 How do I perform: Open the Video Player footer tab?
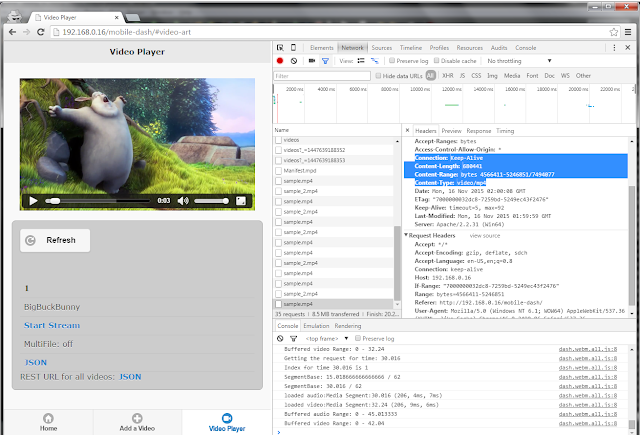point(227,422)
